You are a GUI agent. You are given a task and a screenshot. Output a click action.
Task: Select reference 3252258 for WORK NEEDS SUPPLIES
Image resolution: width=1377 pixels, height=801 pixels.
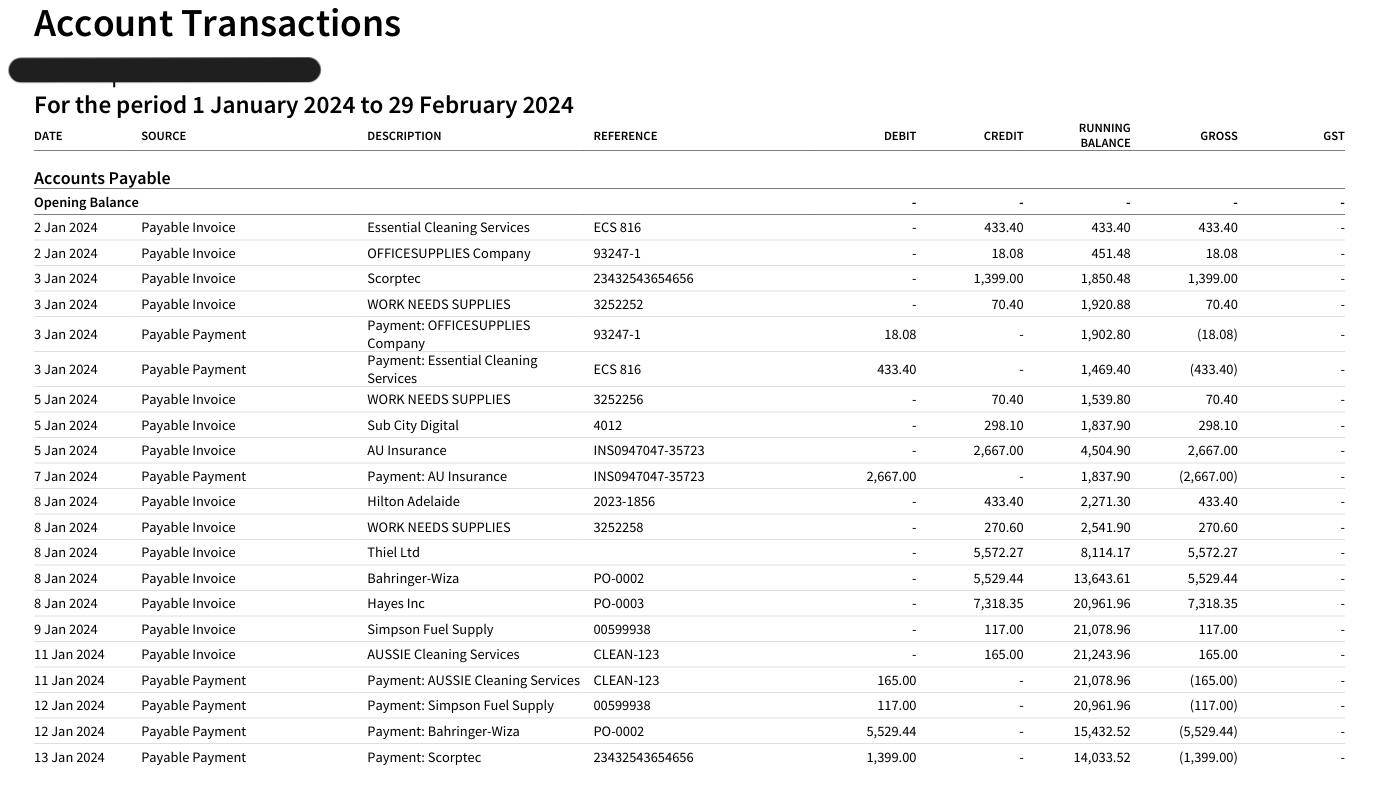pyautogui.click(x=618, y=528)
